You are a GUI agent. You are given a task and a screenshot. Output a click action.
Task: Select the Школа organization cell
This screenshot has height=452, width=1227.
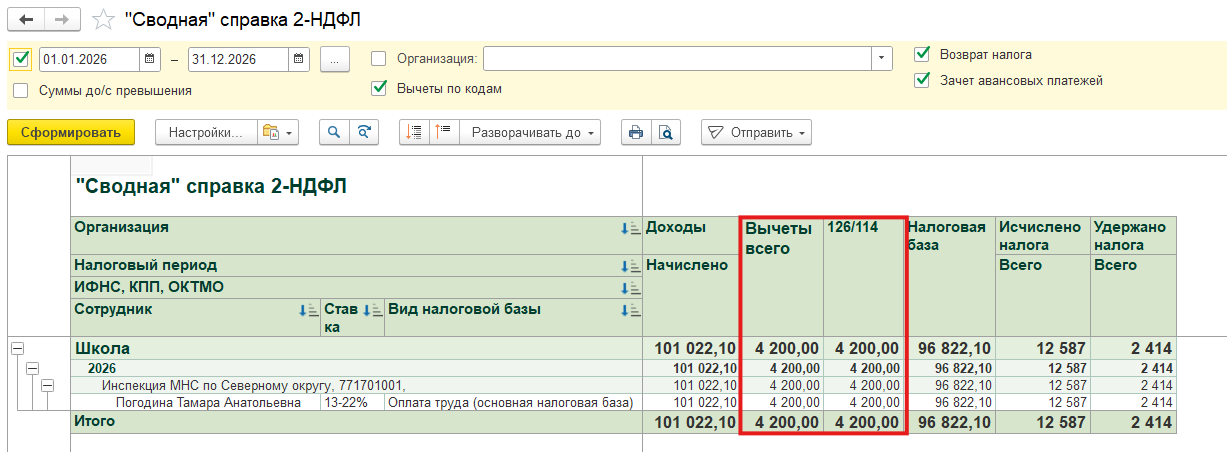pyautogui.click(x=357, y=349)
